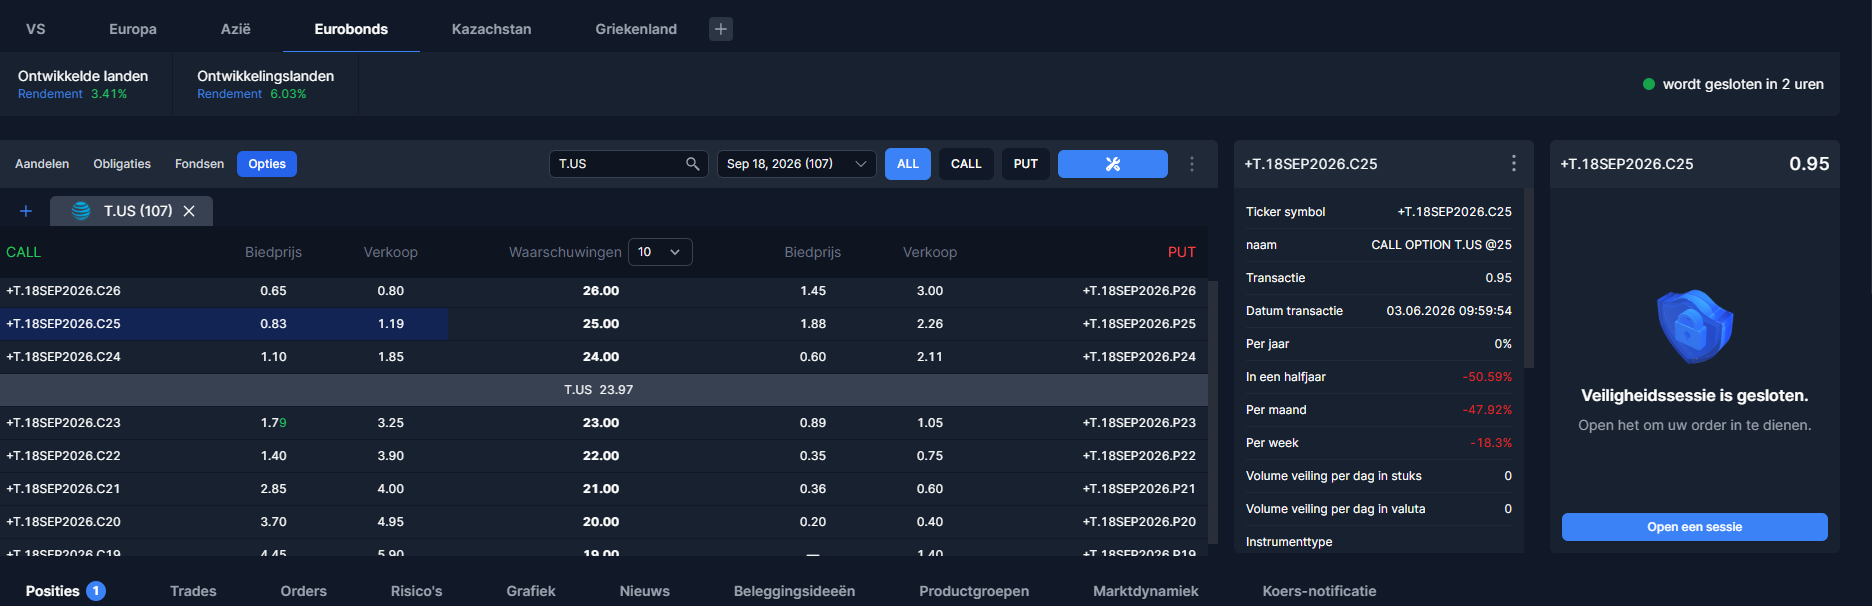Click the security shield illustration
1872x606 pixels.
tap(1694, 326)
